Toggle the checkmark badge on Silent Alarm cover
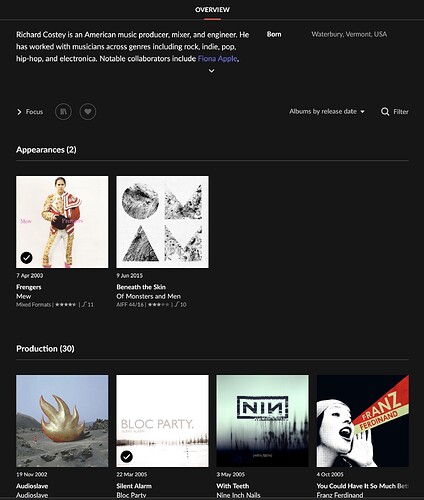424x500 pixels. [127, 456]
